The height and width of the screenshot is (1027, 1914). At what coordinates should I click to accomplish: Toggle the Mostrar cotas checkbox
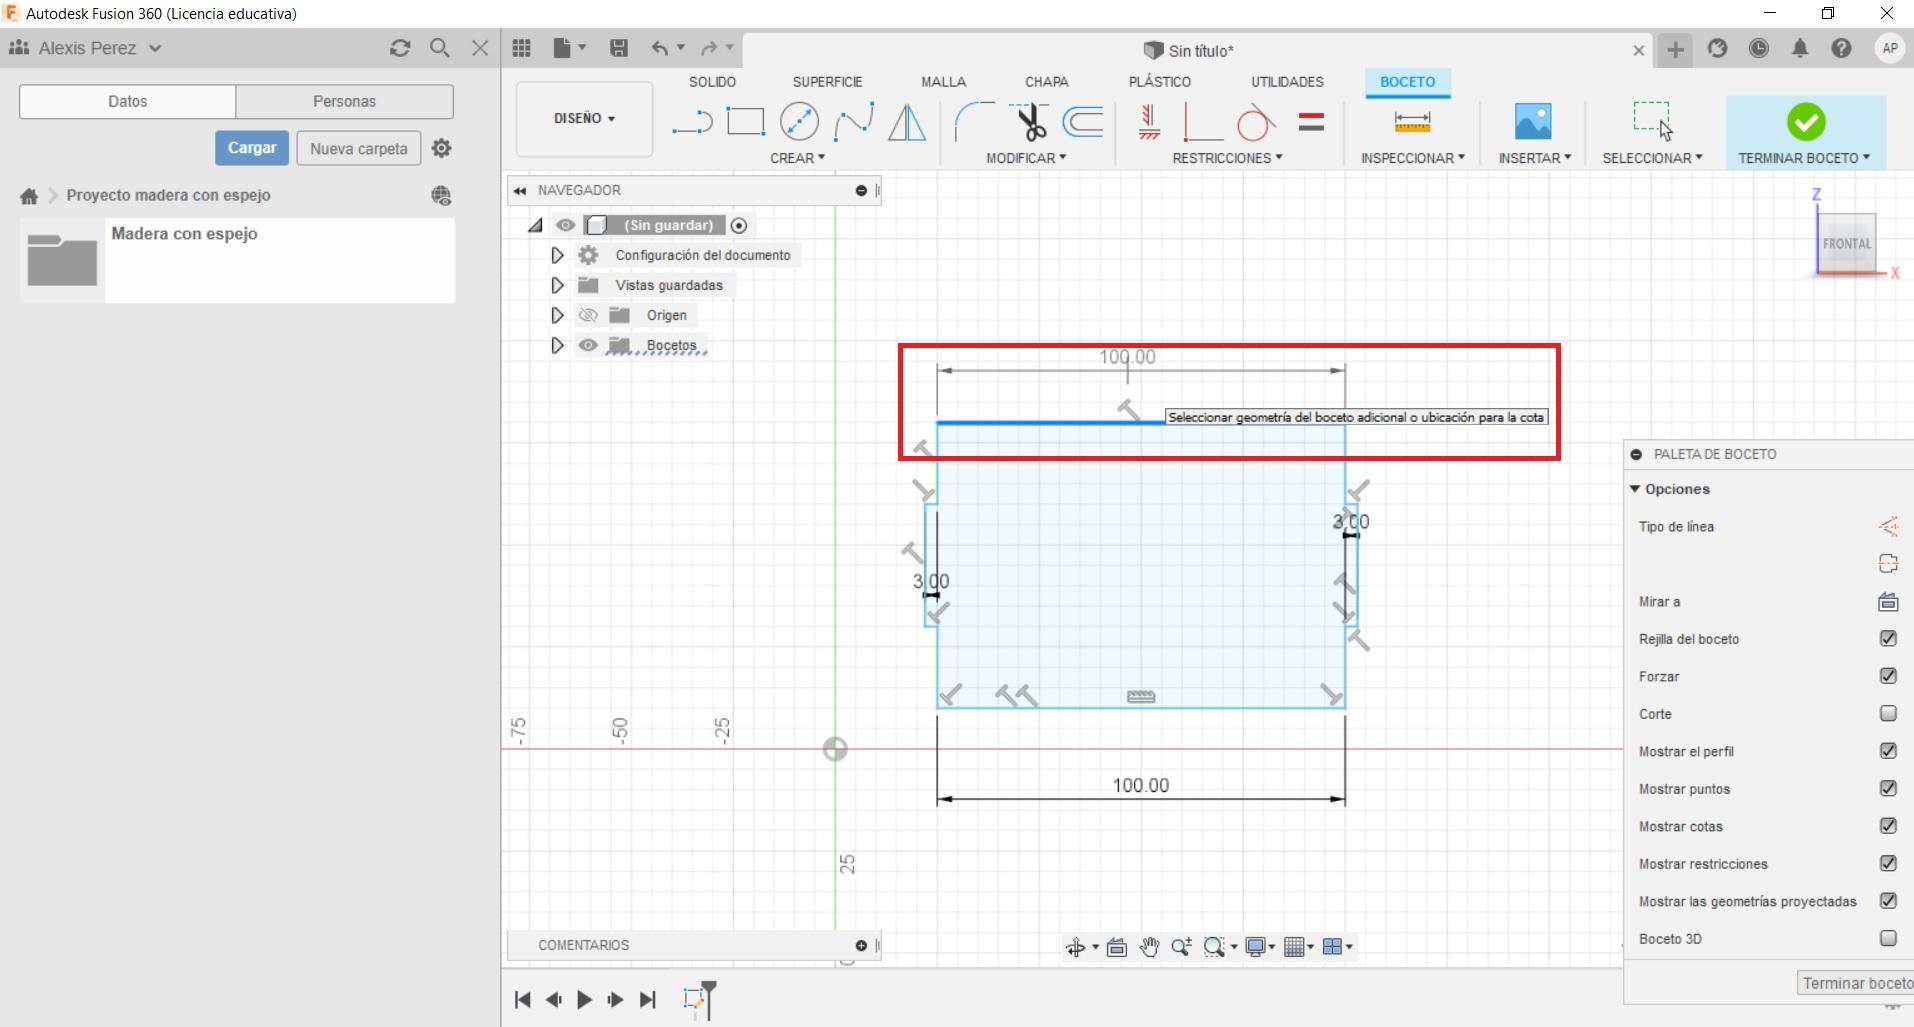(1888, 826)
